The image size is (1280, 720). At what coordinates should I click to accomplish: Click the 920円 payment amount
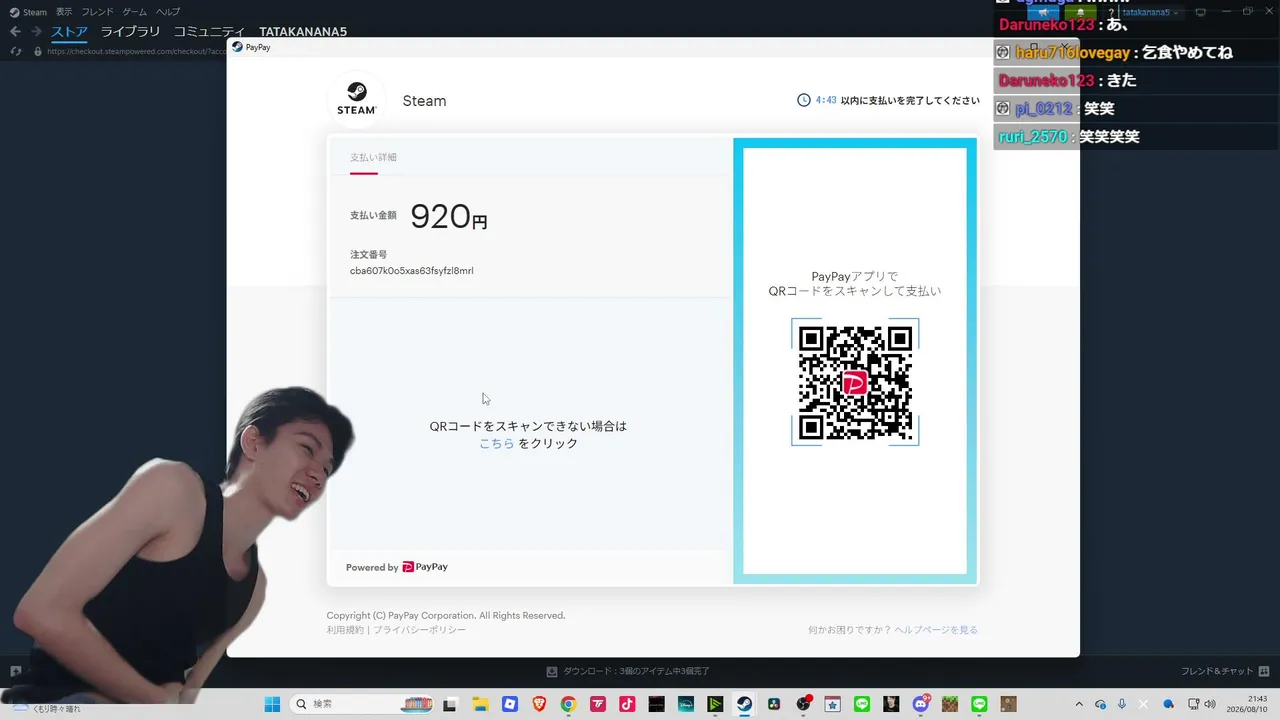449,216
